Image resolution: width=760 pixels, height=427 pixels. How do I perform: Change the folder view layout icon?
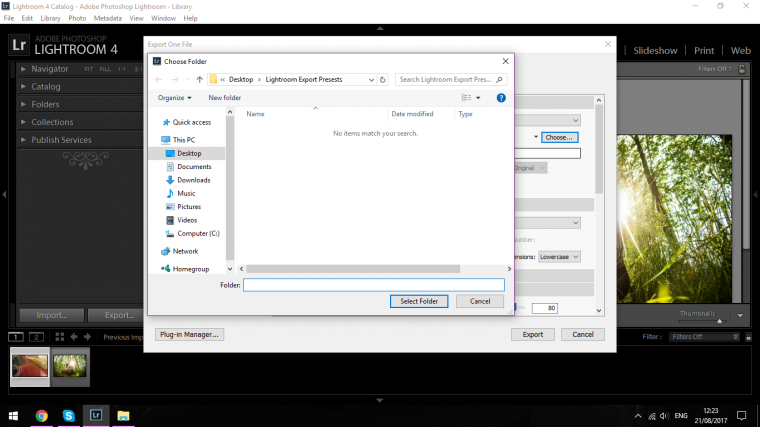point(466,98)
